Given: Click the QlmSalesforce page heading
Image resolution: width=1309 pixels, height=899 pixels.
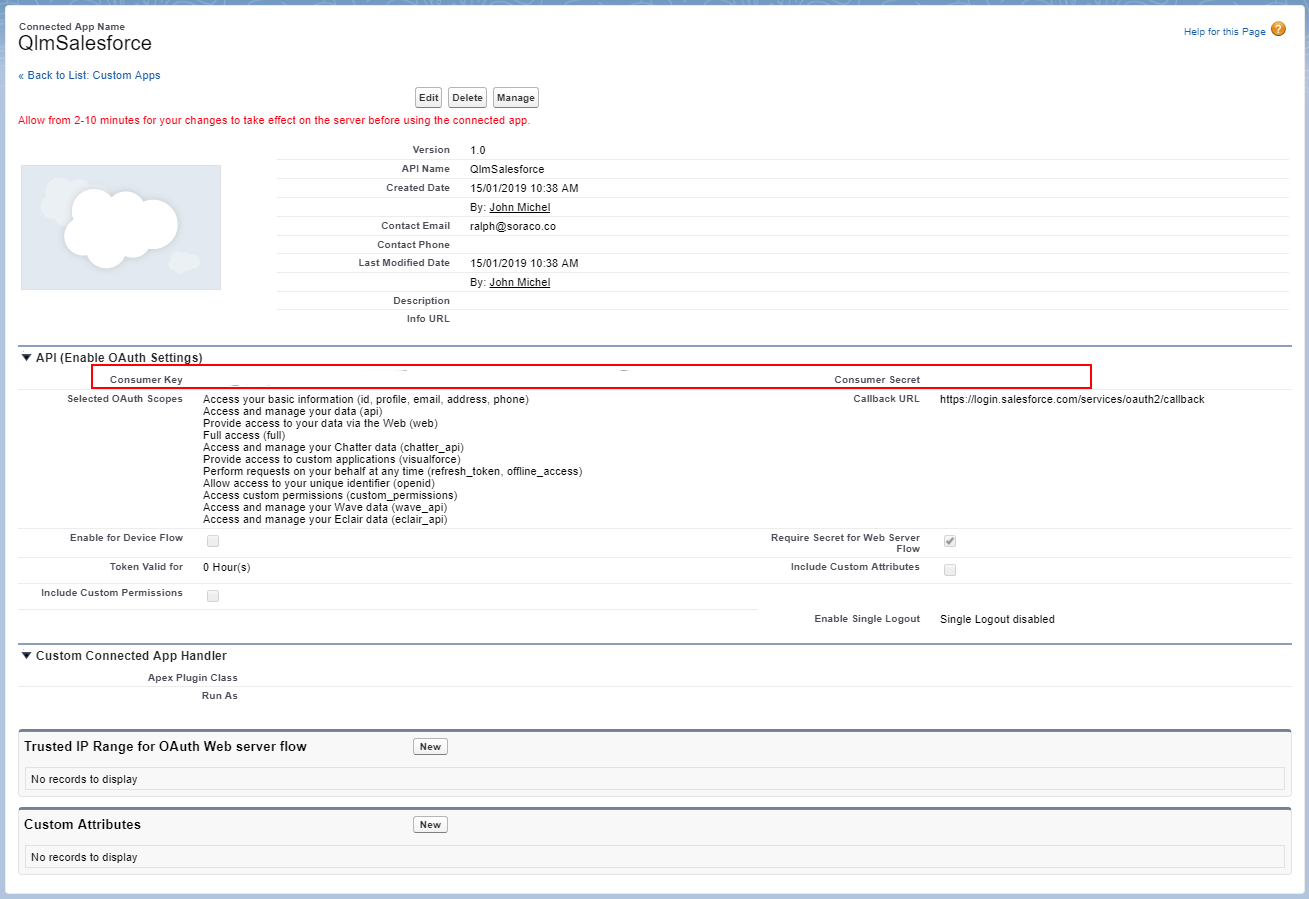Looking at the screenshot, I should point(85,44).
